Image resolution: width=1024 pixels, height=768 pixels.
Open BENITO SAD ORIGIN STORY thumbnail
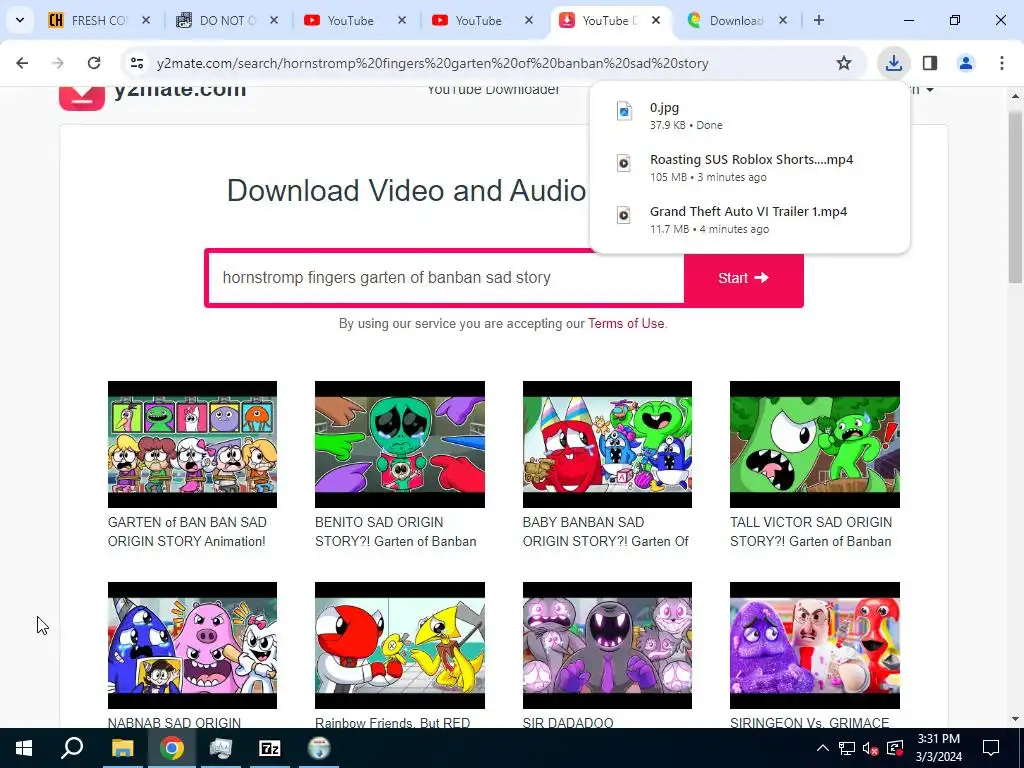point(400,444)
